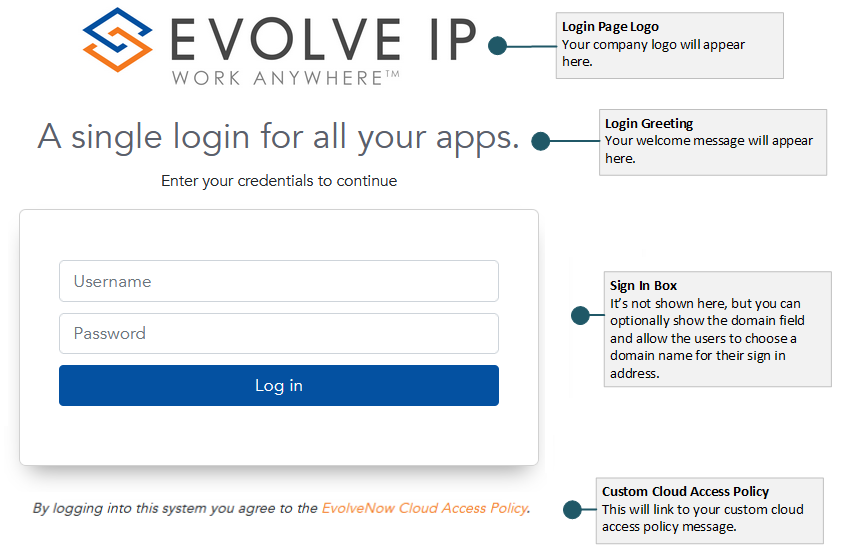Click the callout dot beside the access policy
This screenshot has width=844, height=559.
point(573,509)
